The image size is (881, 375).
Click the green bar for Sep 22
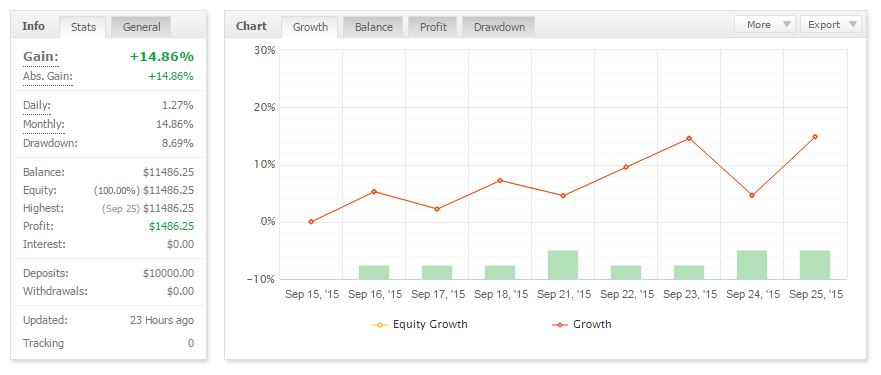click(626, 272)
